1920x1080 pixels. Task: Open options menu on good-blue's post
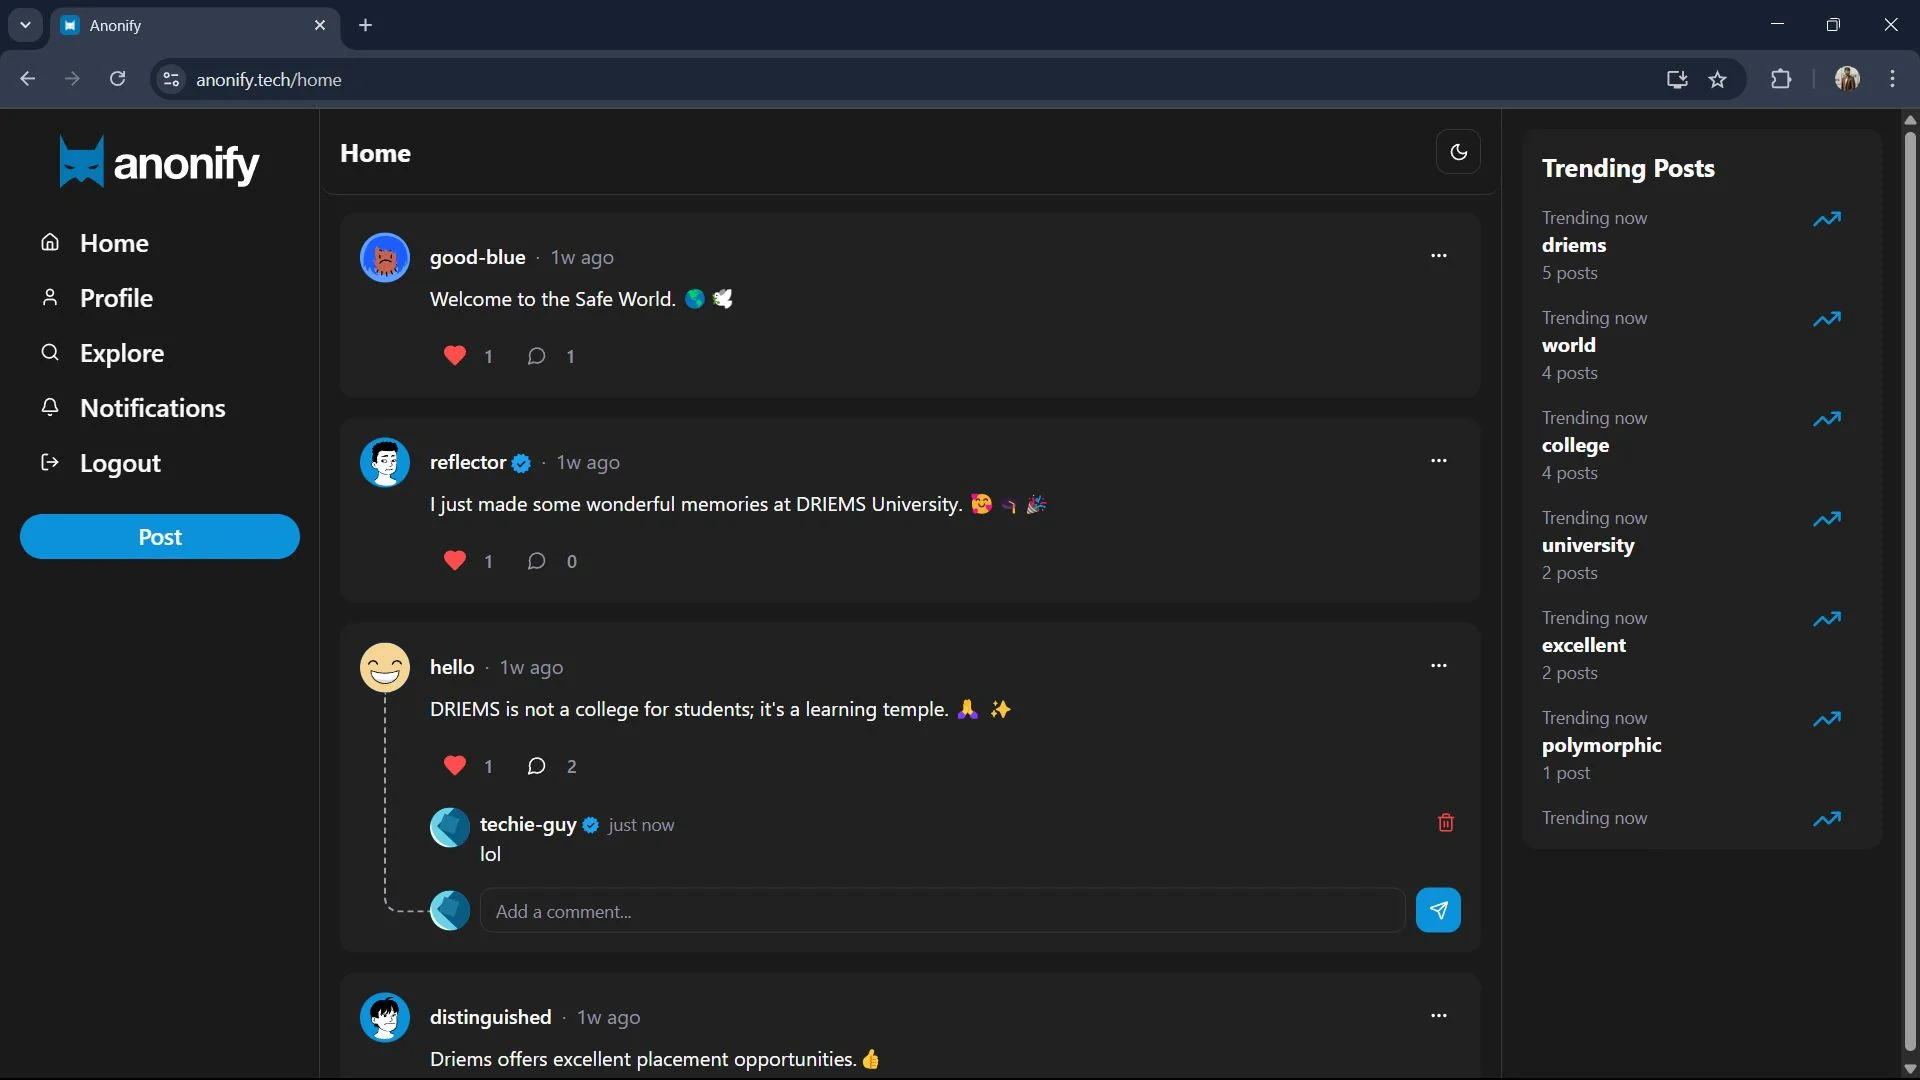click(1439, 256)
